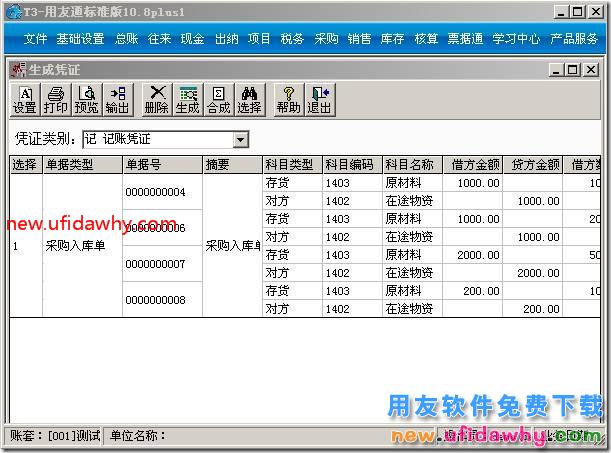611x453 pixels.
Task: Click the 单据号 column header
Action: (162, 165)
